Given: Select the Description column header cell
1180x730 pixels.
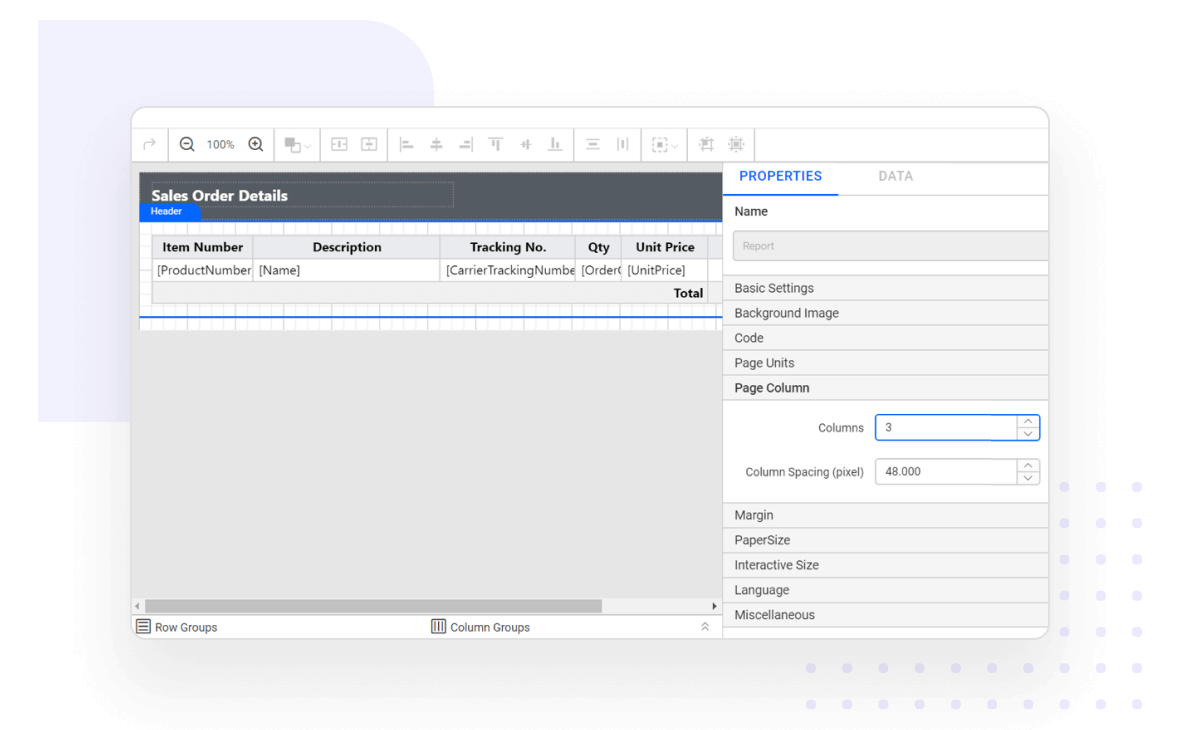Looking at the screenshot, I should (347, 247).
